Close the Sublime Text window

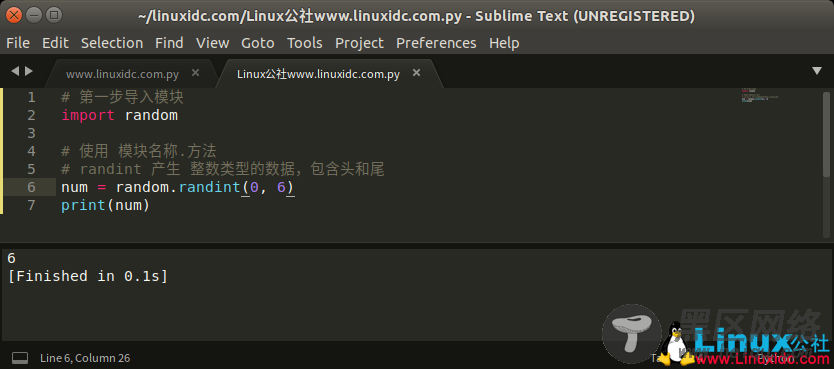tap(14, 15)
